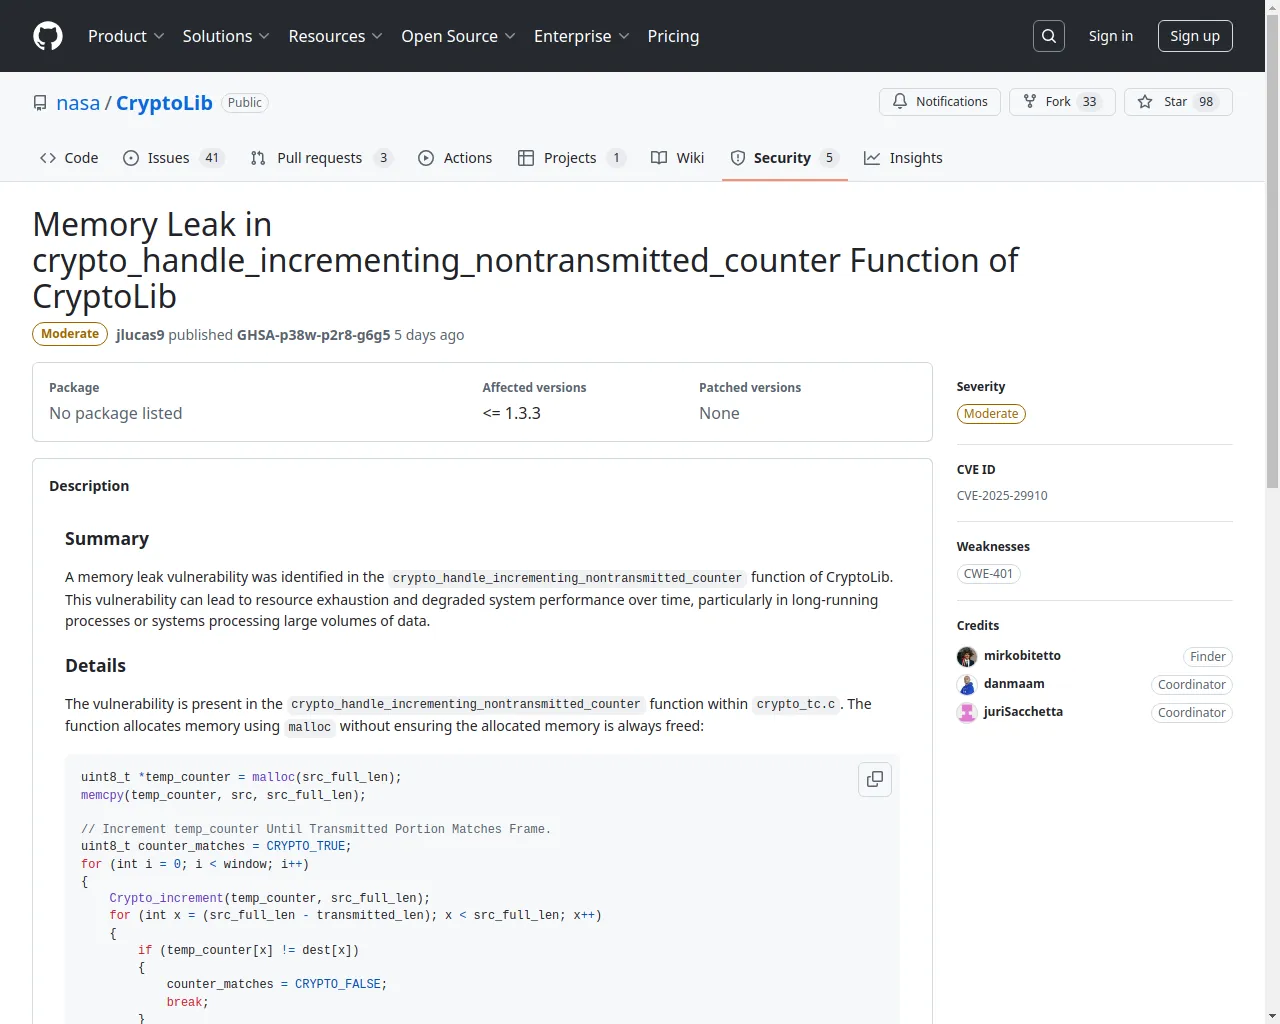This screenshot has width=1280, height=1024.
Task: Expand the Enterprise menu
Action: tap(581, 36)
